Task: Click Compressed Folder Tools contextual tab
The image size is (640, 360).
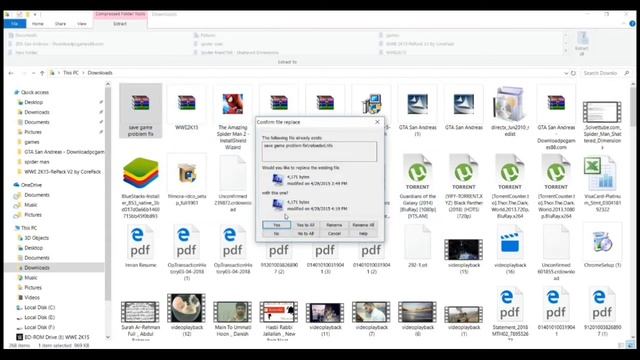Action: tap(120, 14)
